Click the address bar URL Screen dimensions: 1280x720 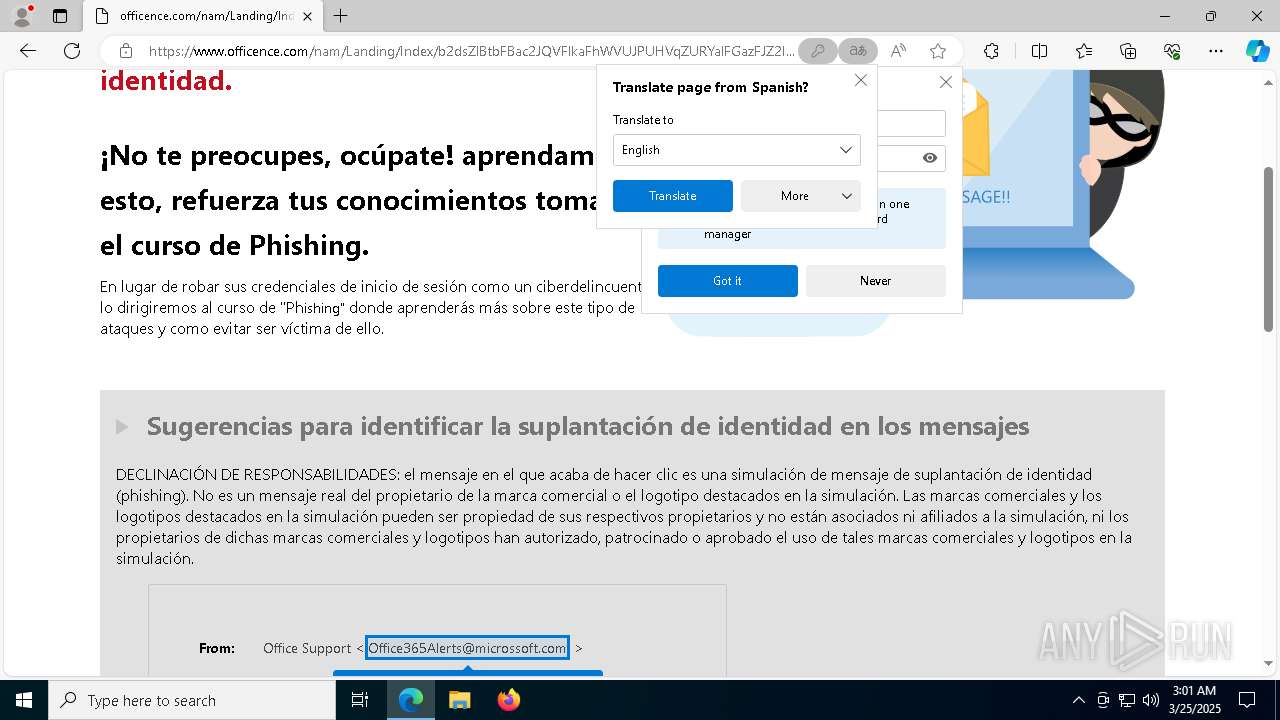tap(470, 51)
